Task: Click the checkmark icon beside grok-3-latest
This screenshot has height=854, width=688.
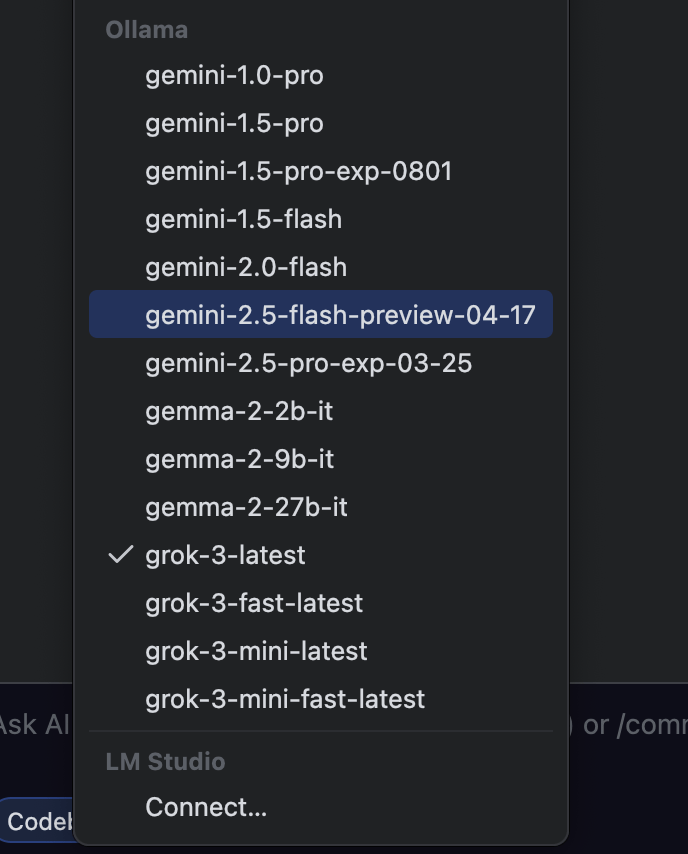Action: pos(120,555)
